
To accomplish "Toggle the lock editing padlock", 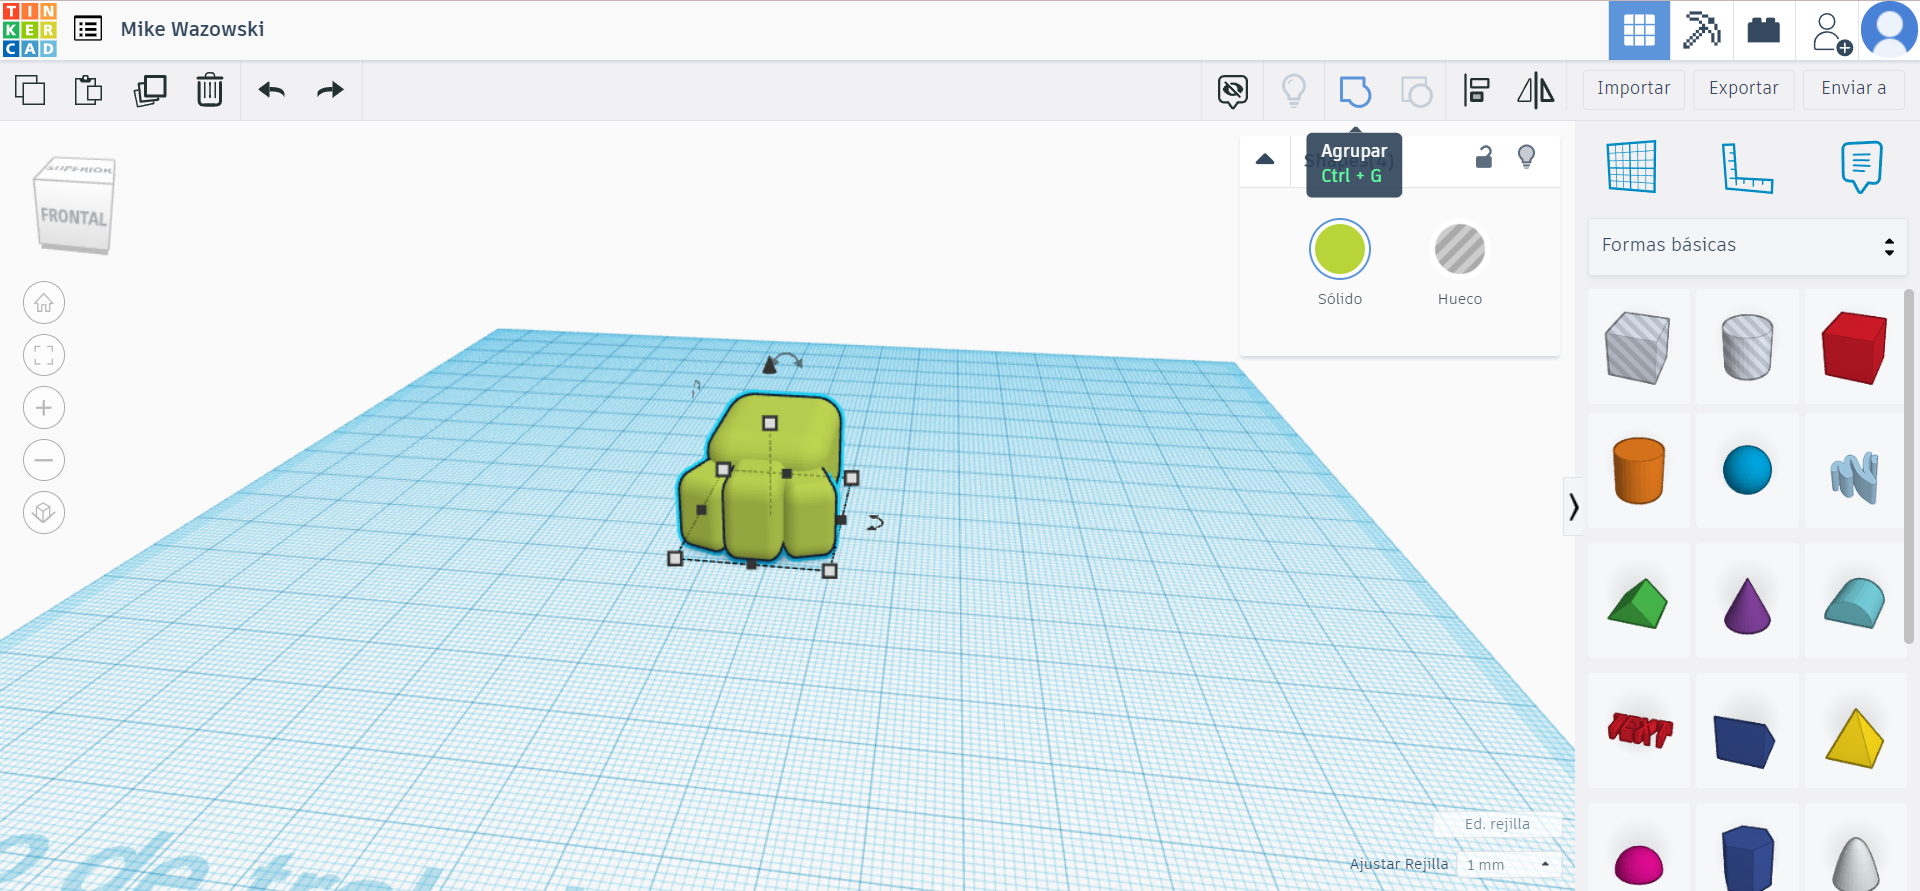I will [x=1484, y=157].
